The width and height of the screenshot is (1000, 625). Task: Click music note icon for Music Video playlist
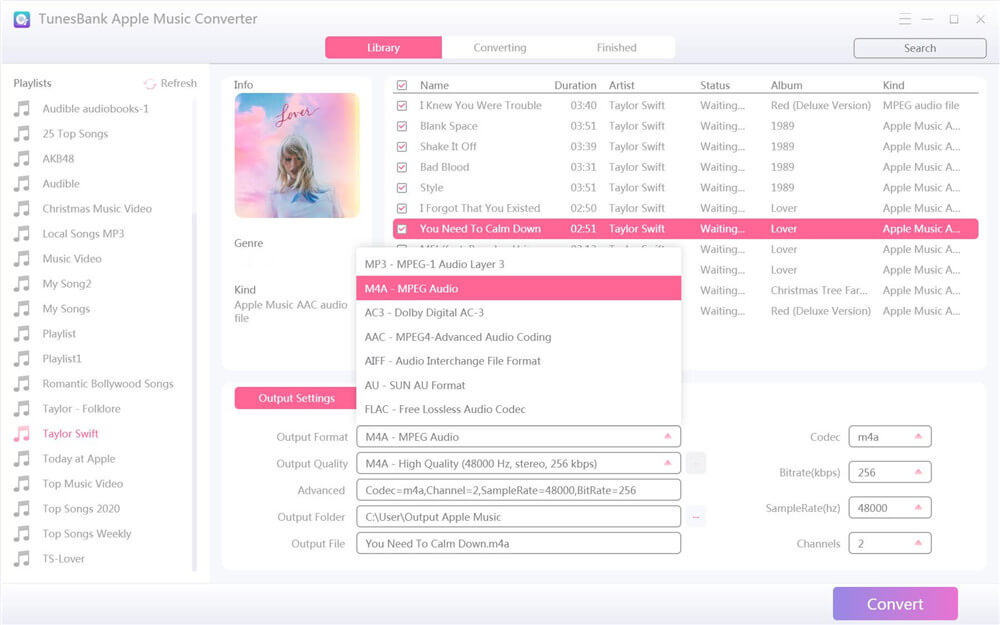point(22,259)
